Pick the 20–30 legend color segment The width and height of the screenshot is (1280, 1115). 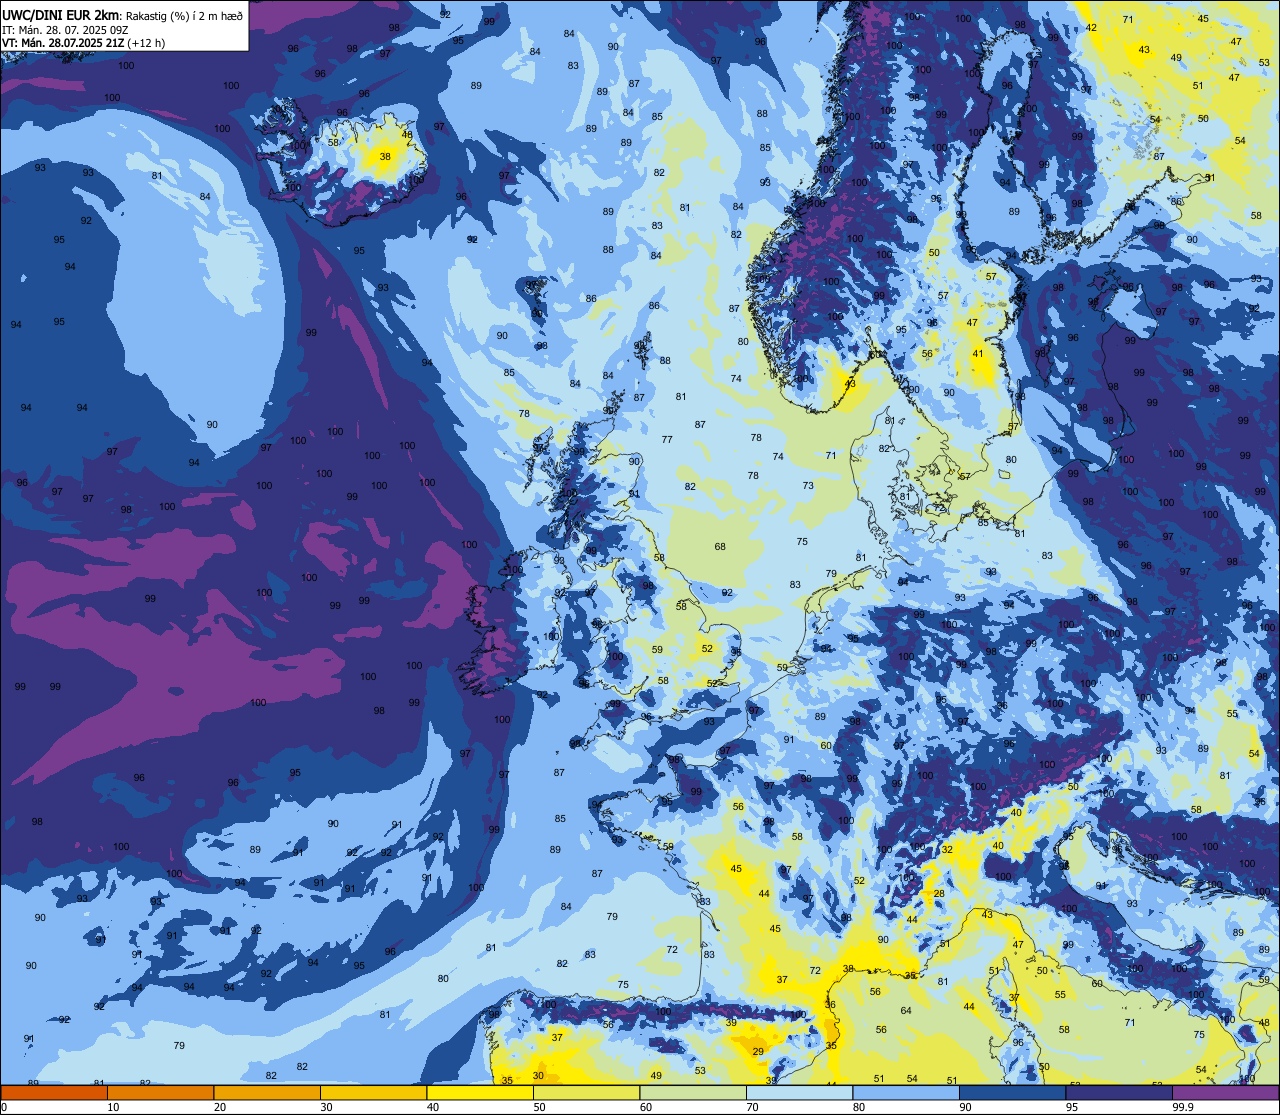coord(267,1092)
